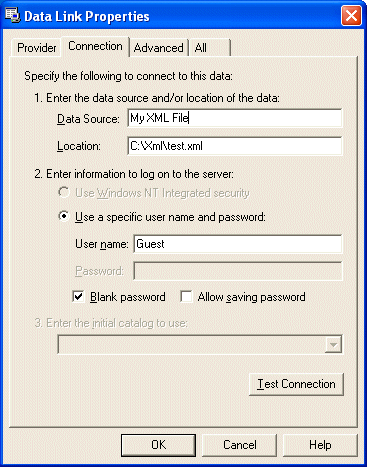Go to the All tab
Screen dimensions: 367x467
[x=209, y=48]
